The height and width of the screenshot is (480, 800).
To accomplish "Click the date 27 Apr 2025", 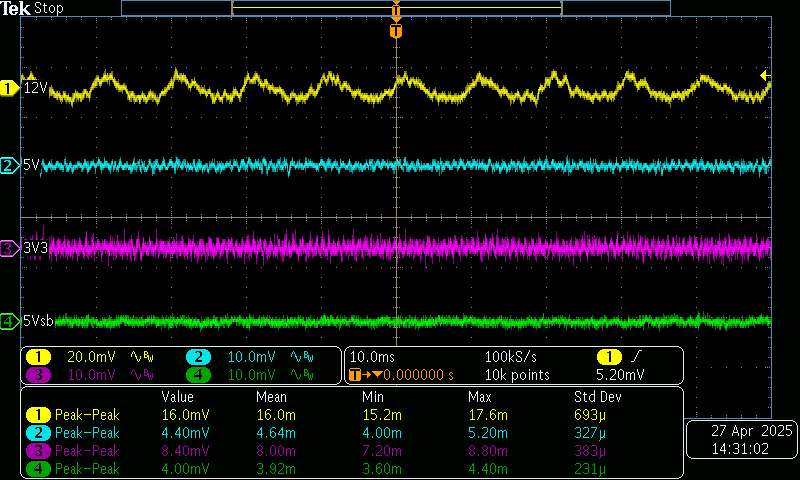I will pyautogui.click(x=752, y=431).
